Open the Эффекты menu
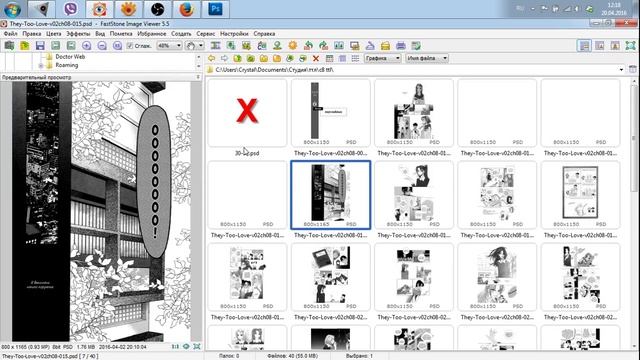640x360 pixels. [x=78, y=33]
